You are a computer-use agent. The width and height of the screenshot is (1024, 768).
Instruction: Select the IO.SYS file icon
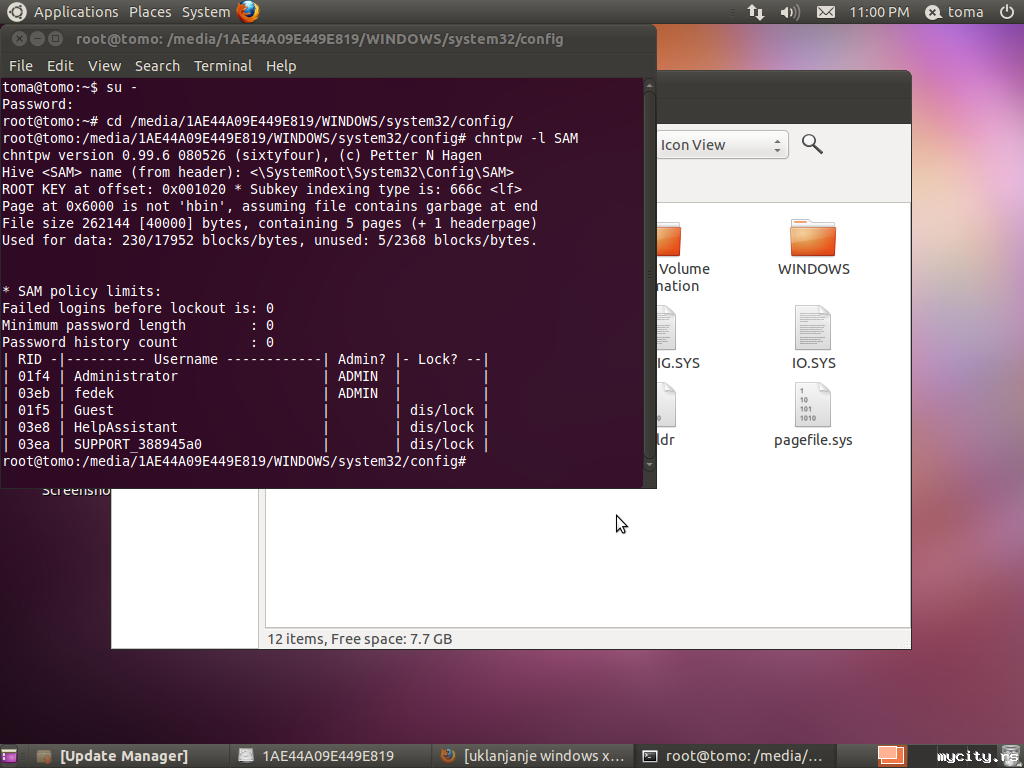(x=813, y=328)
